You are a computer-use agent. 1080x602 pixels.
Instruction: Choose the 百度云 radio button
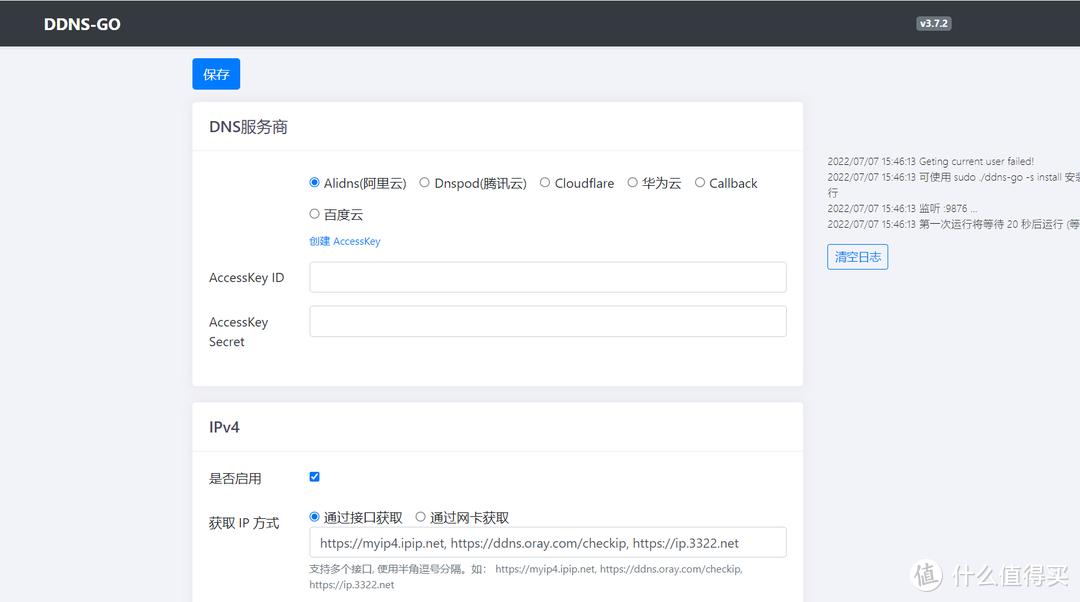point(315,214)
